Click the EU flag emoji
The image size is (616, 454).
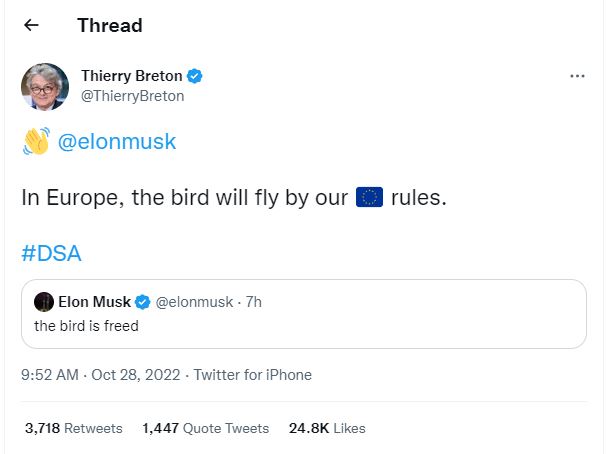[369, 197]
